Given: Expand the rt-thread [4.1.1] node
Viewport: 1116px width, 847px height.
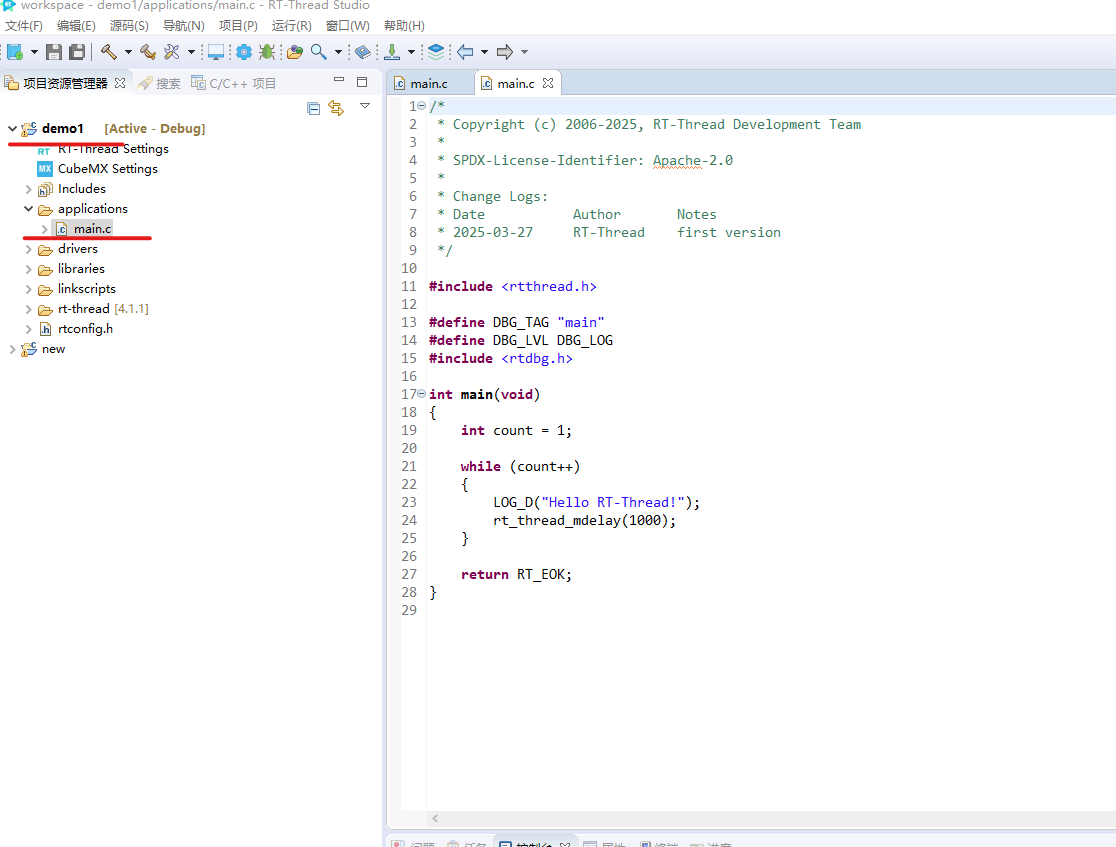Looking at the screenshot, I should point(27,308).
